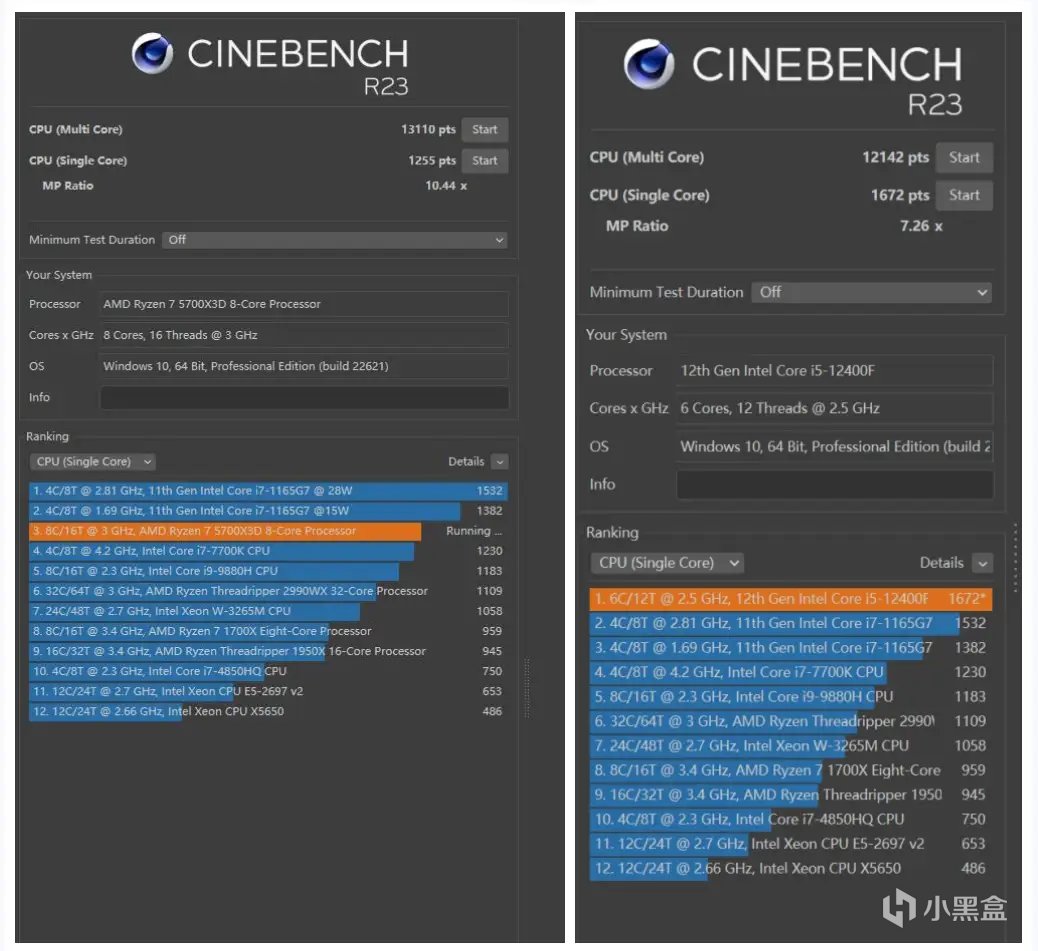Click the Info field in right window
This screenshot has height=951, width=1038.
click(835, 484)
